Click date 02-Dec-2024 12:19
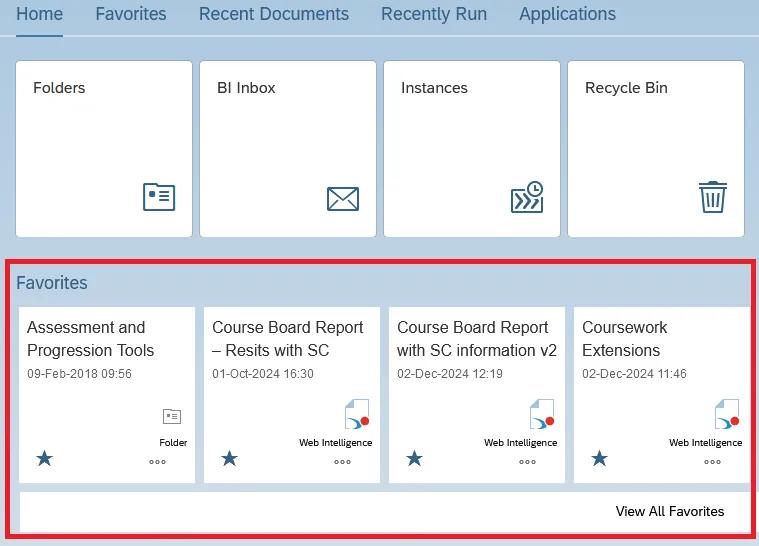 tap(450, 374)
